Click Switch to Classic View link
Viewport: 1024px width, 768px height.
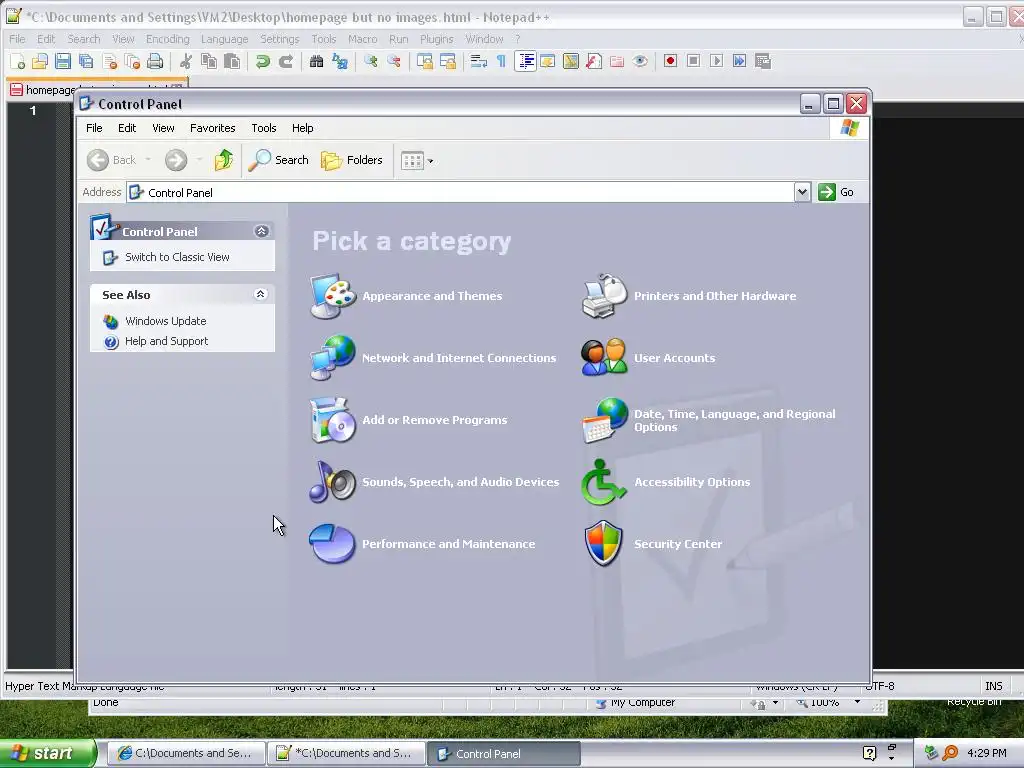177,257
